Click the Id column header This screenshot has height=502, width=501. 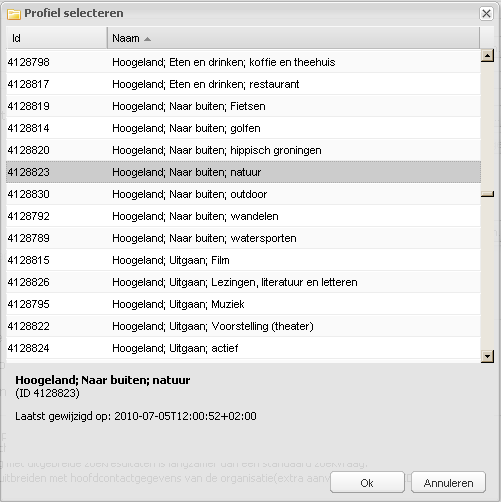[57, 38]
